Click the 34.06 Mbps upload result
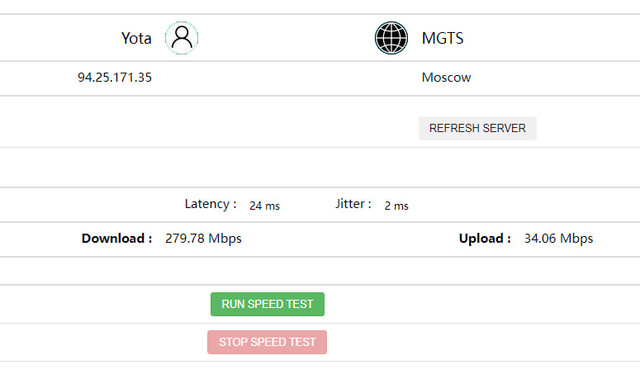 tap(558, 238)
